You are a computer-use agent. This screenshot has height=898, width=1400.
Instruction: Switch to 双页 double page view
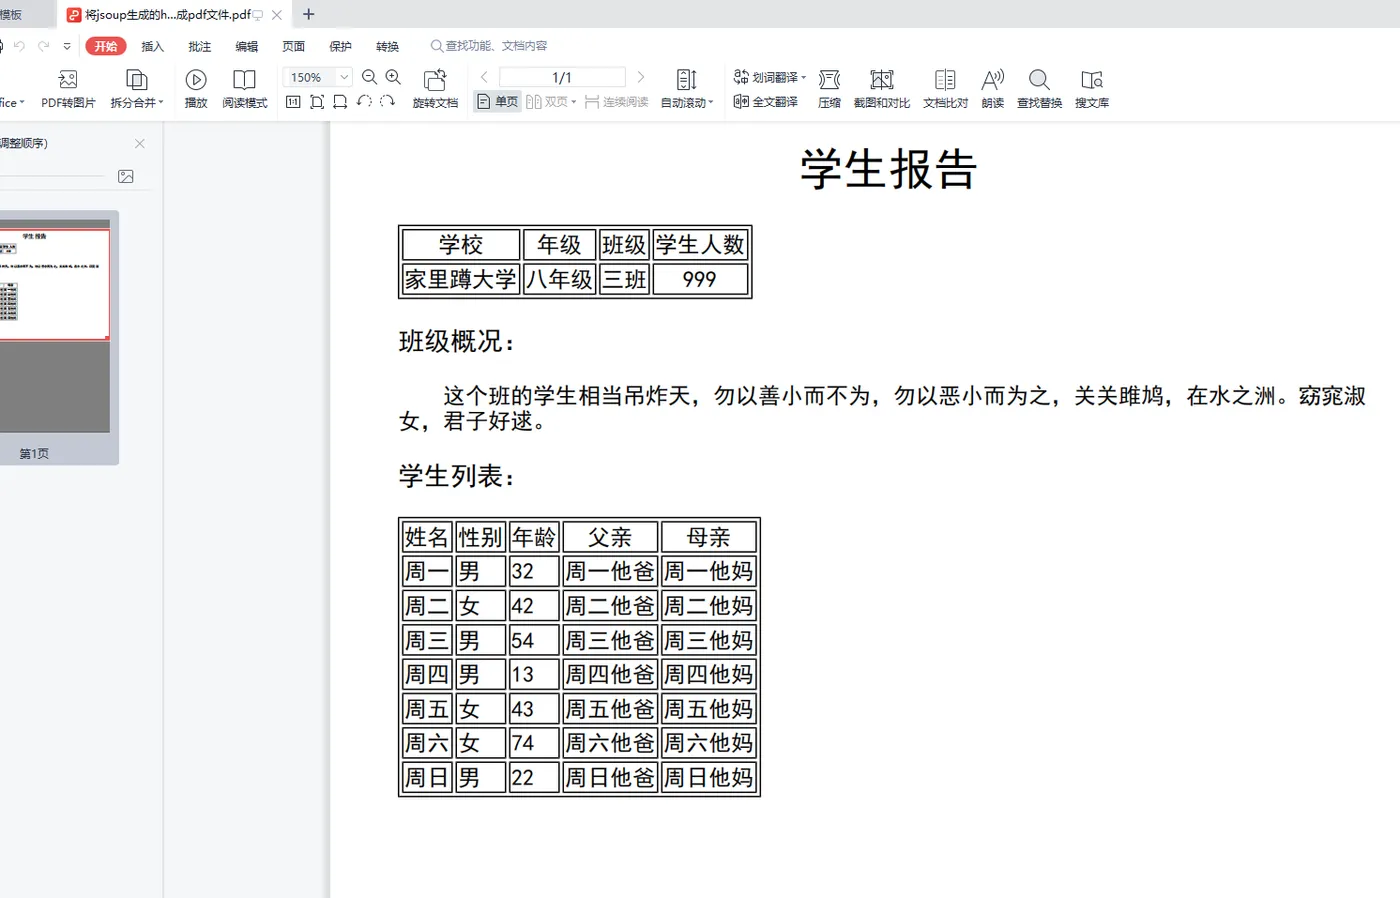click(551, 102)
